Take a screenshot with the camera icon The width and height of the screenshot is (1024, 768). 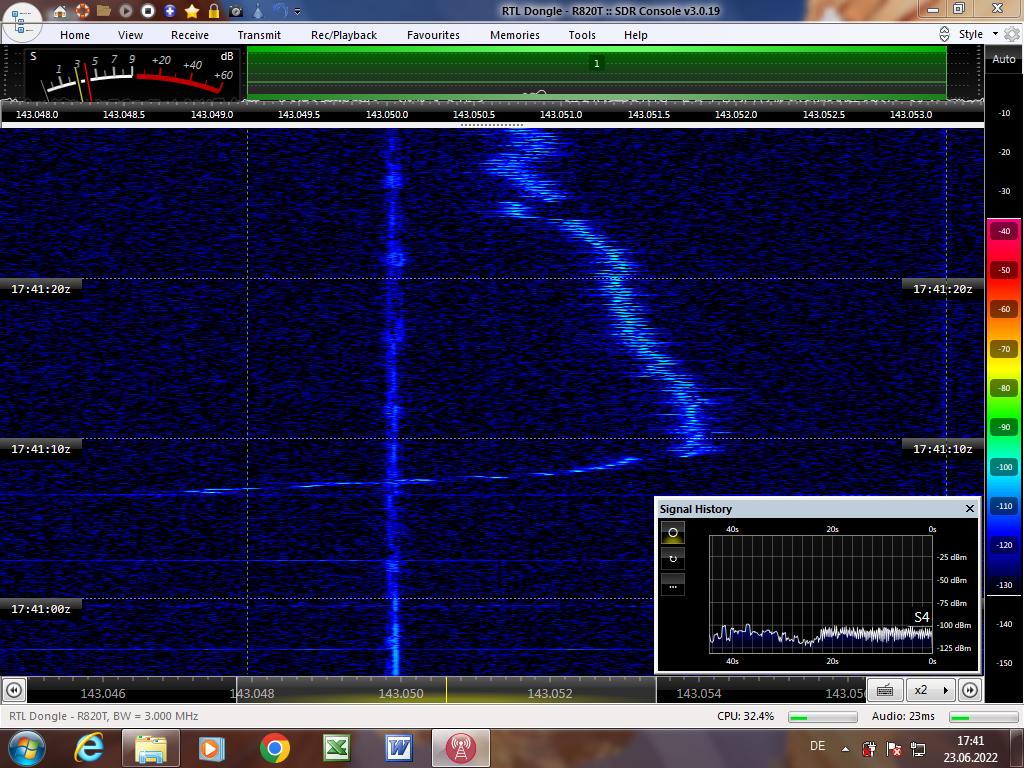click(x=236, y=11)
